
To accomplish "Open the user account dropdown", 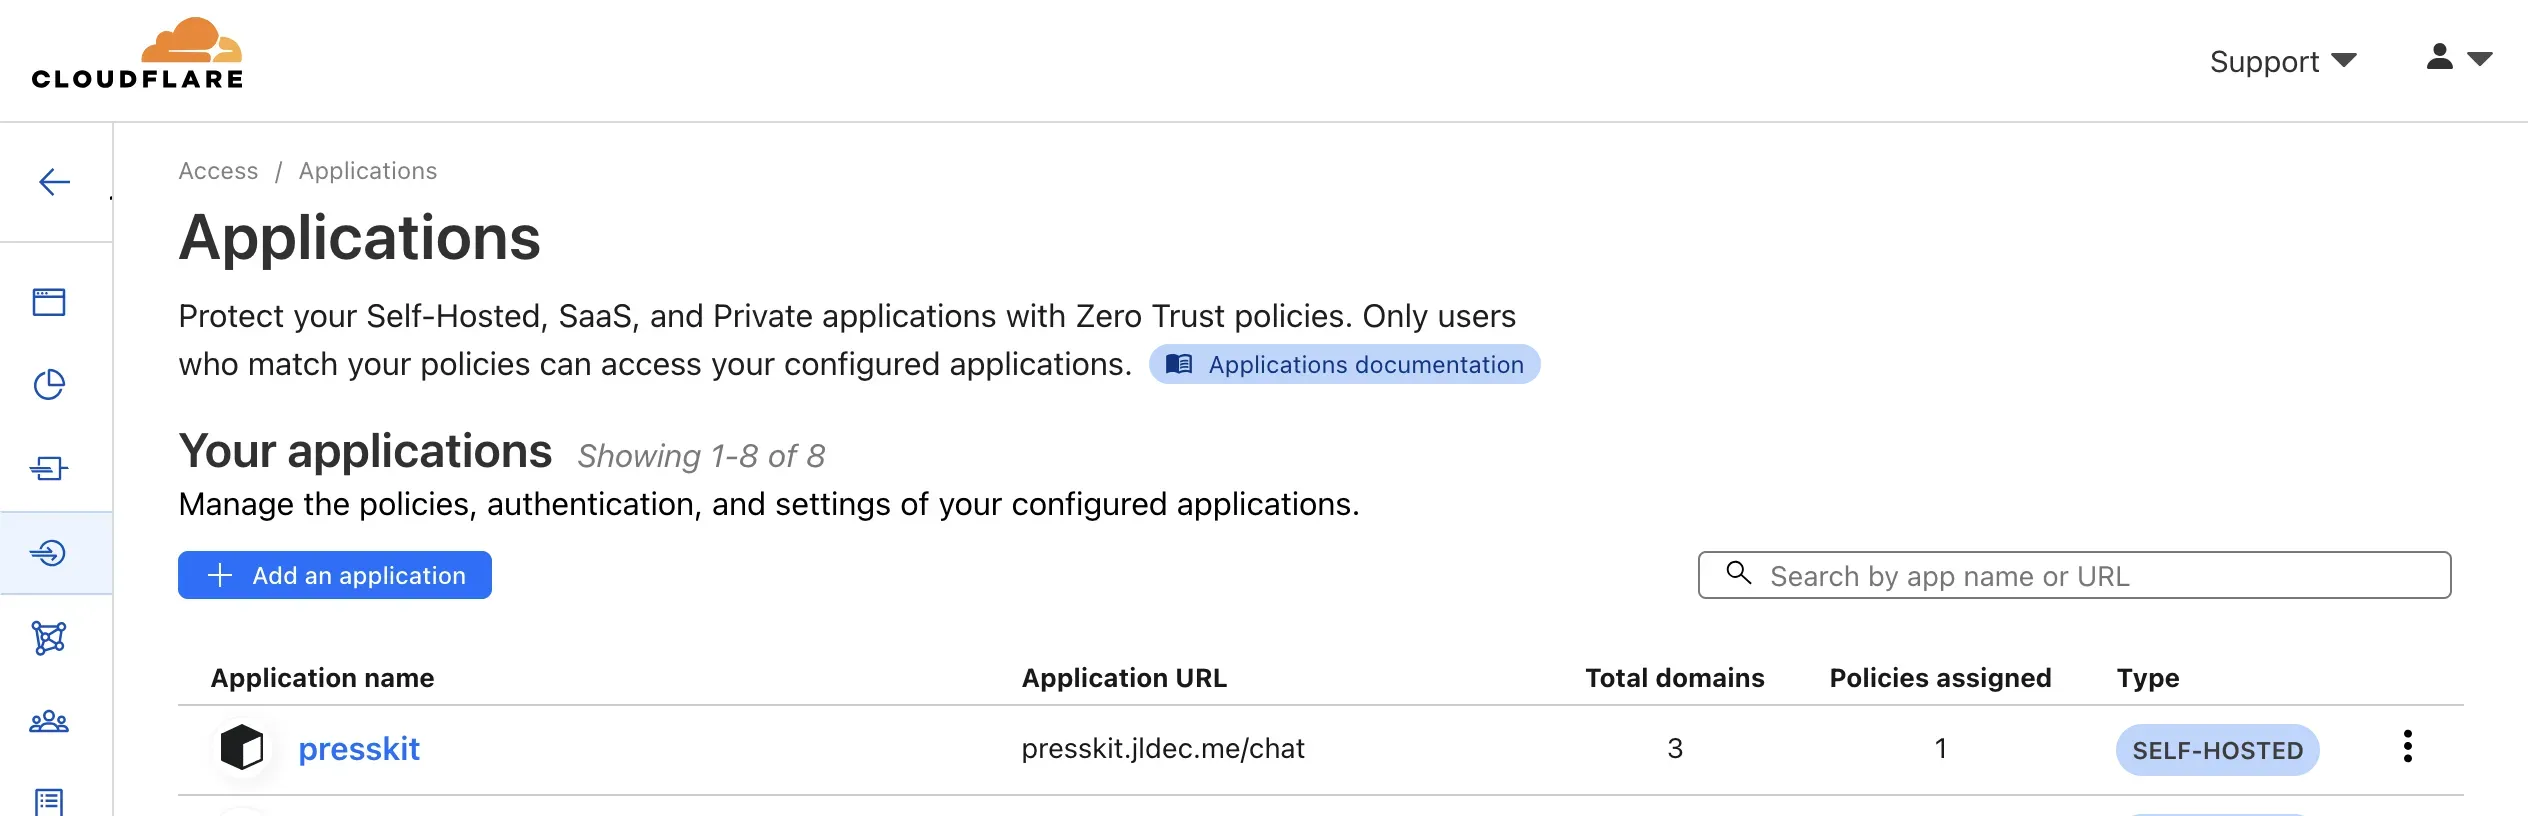I will (2459, 58).
